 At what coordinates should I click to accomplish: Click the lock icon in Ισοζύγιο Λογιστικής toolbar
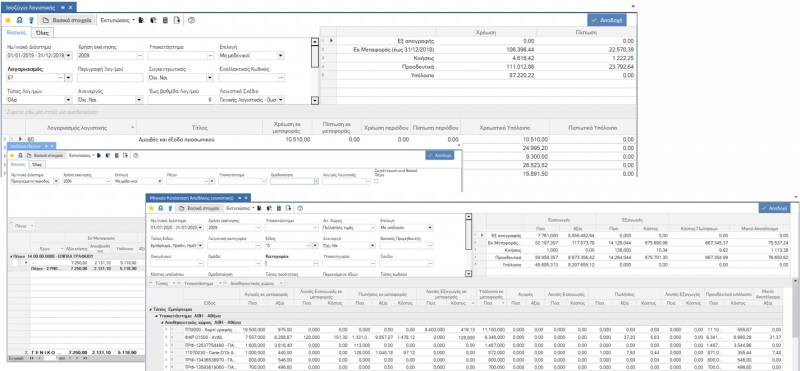click(20, 20)
